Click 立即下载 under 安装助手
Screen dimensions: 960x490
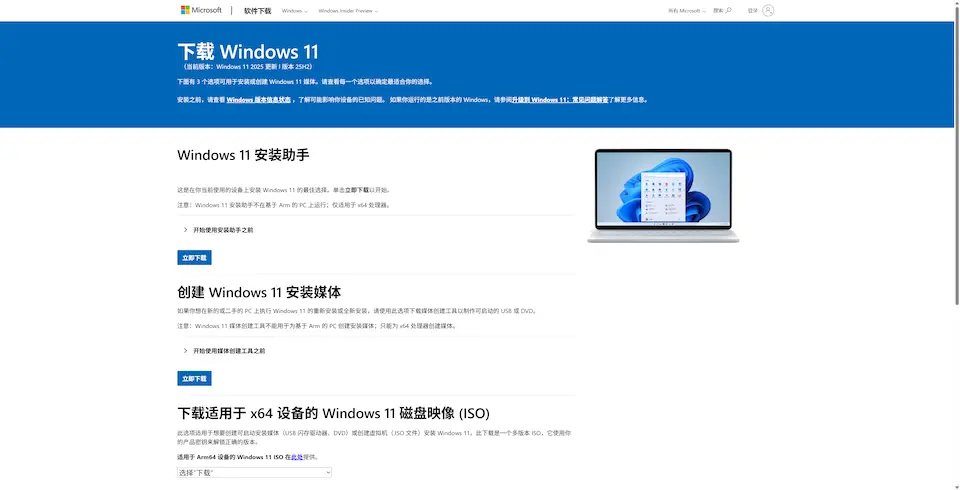[195, 258]
